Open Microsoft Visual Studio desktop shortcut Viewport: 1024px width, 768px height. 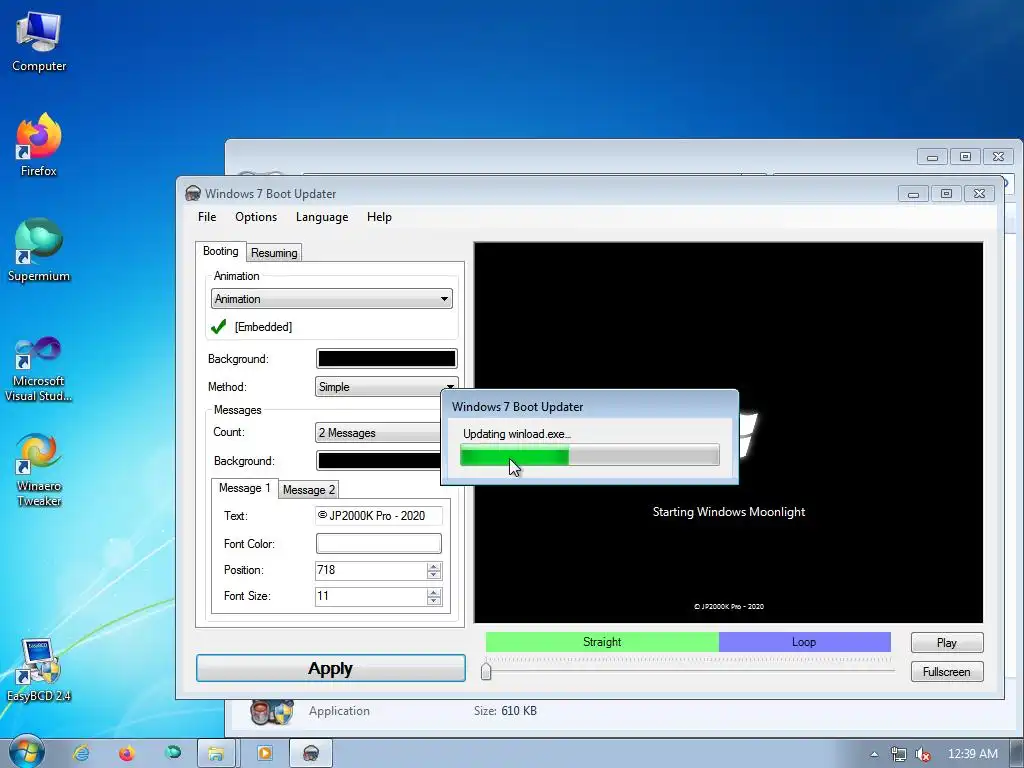pyautogui.click(x=39, y=369)
